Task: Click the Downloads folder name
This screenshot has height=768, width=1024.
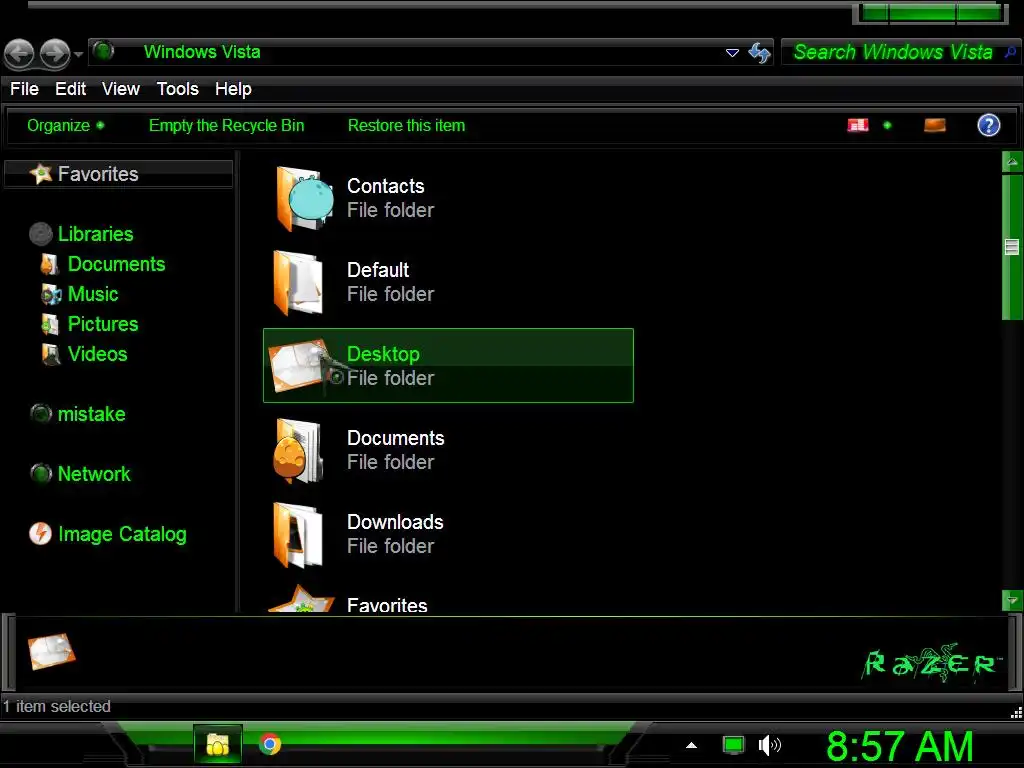Action: tap(395, 522)
